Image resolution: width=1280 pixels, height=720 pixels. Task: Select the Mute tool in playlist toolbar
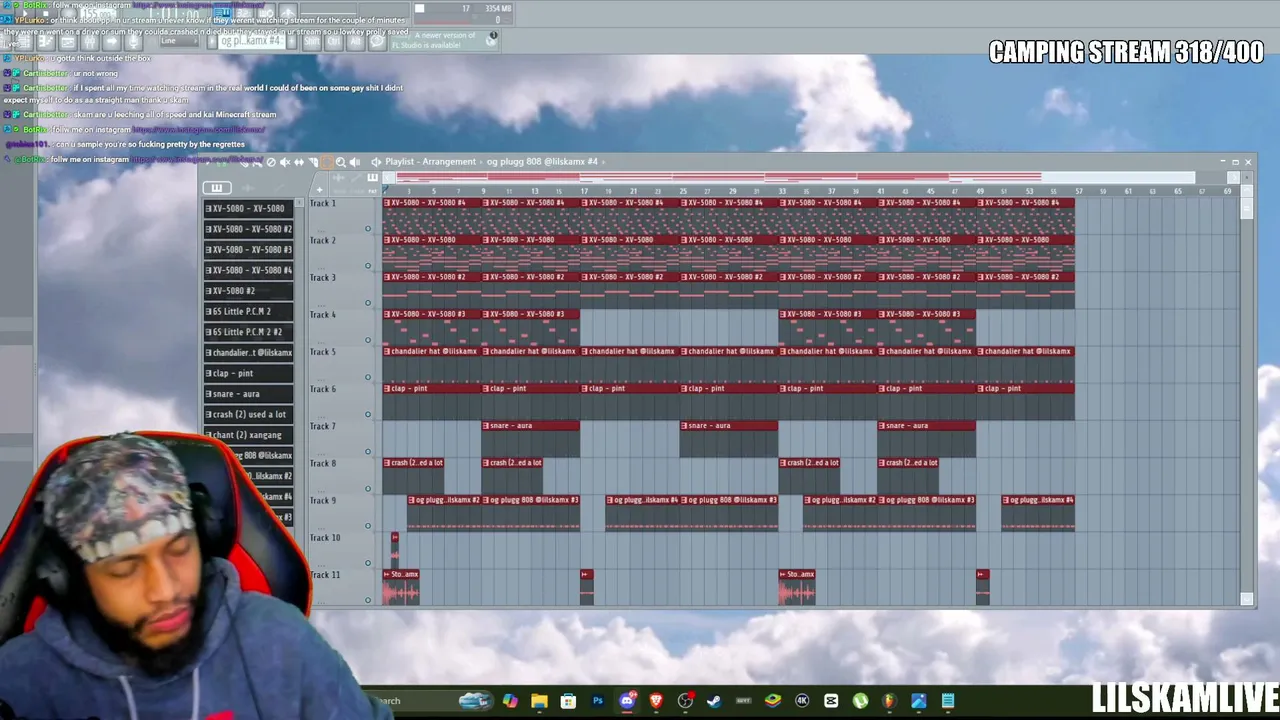point(285,162)
